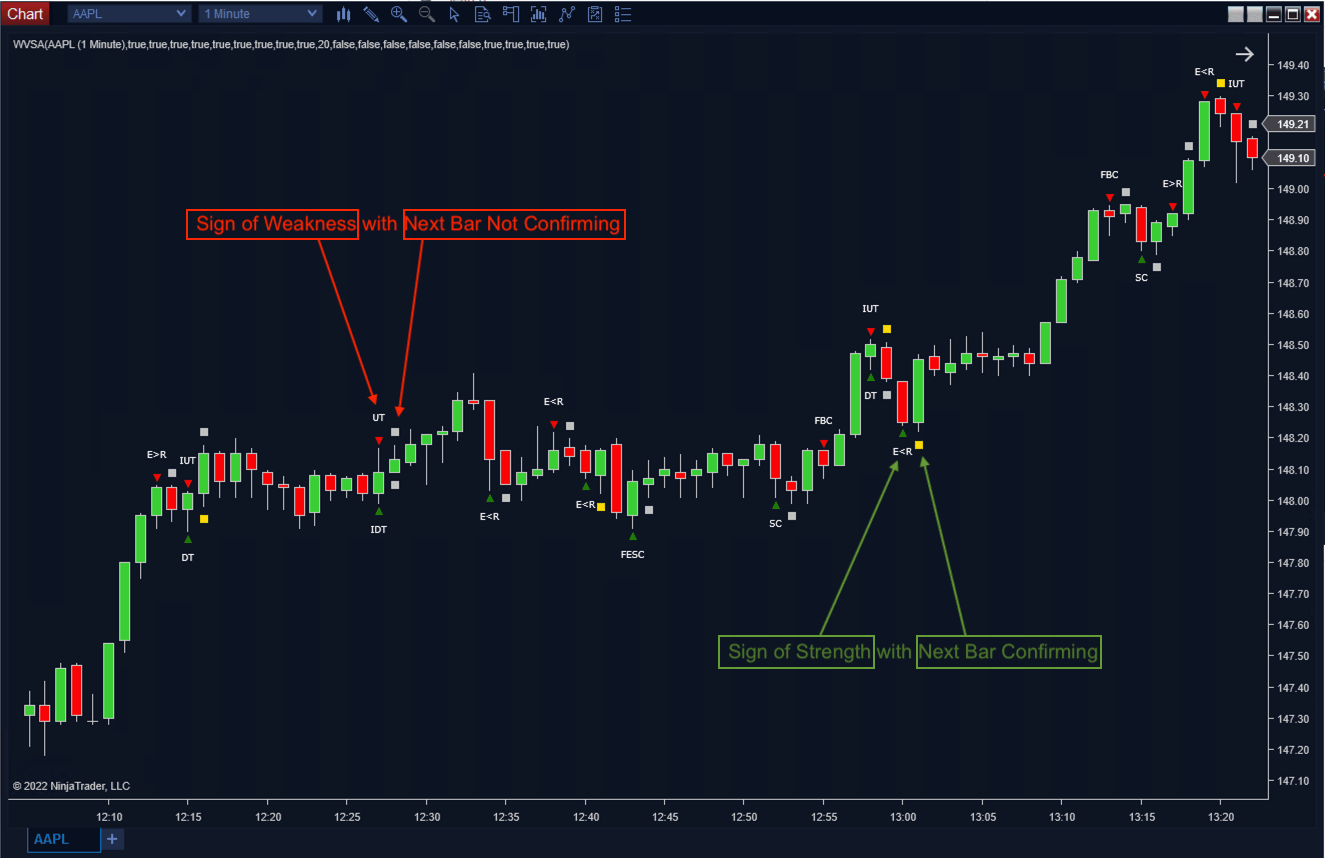The width and height of the screenshot is (1325, 858).
Task: Click the 13:20 time axis label
Action: tap(1221, 817)
